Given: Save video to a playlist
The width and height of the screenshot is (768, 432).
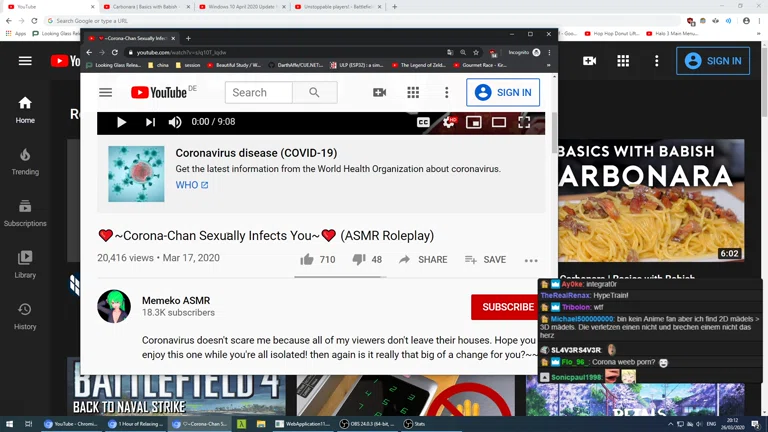Looking at the screenshot, I should click(x=485, y=259).
